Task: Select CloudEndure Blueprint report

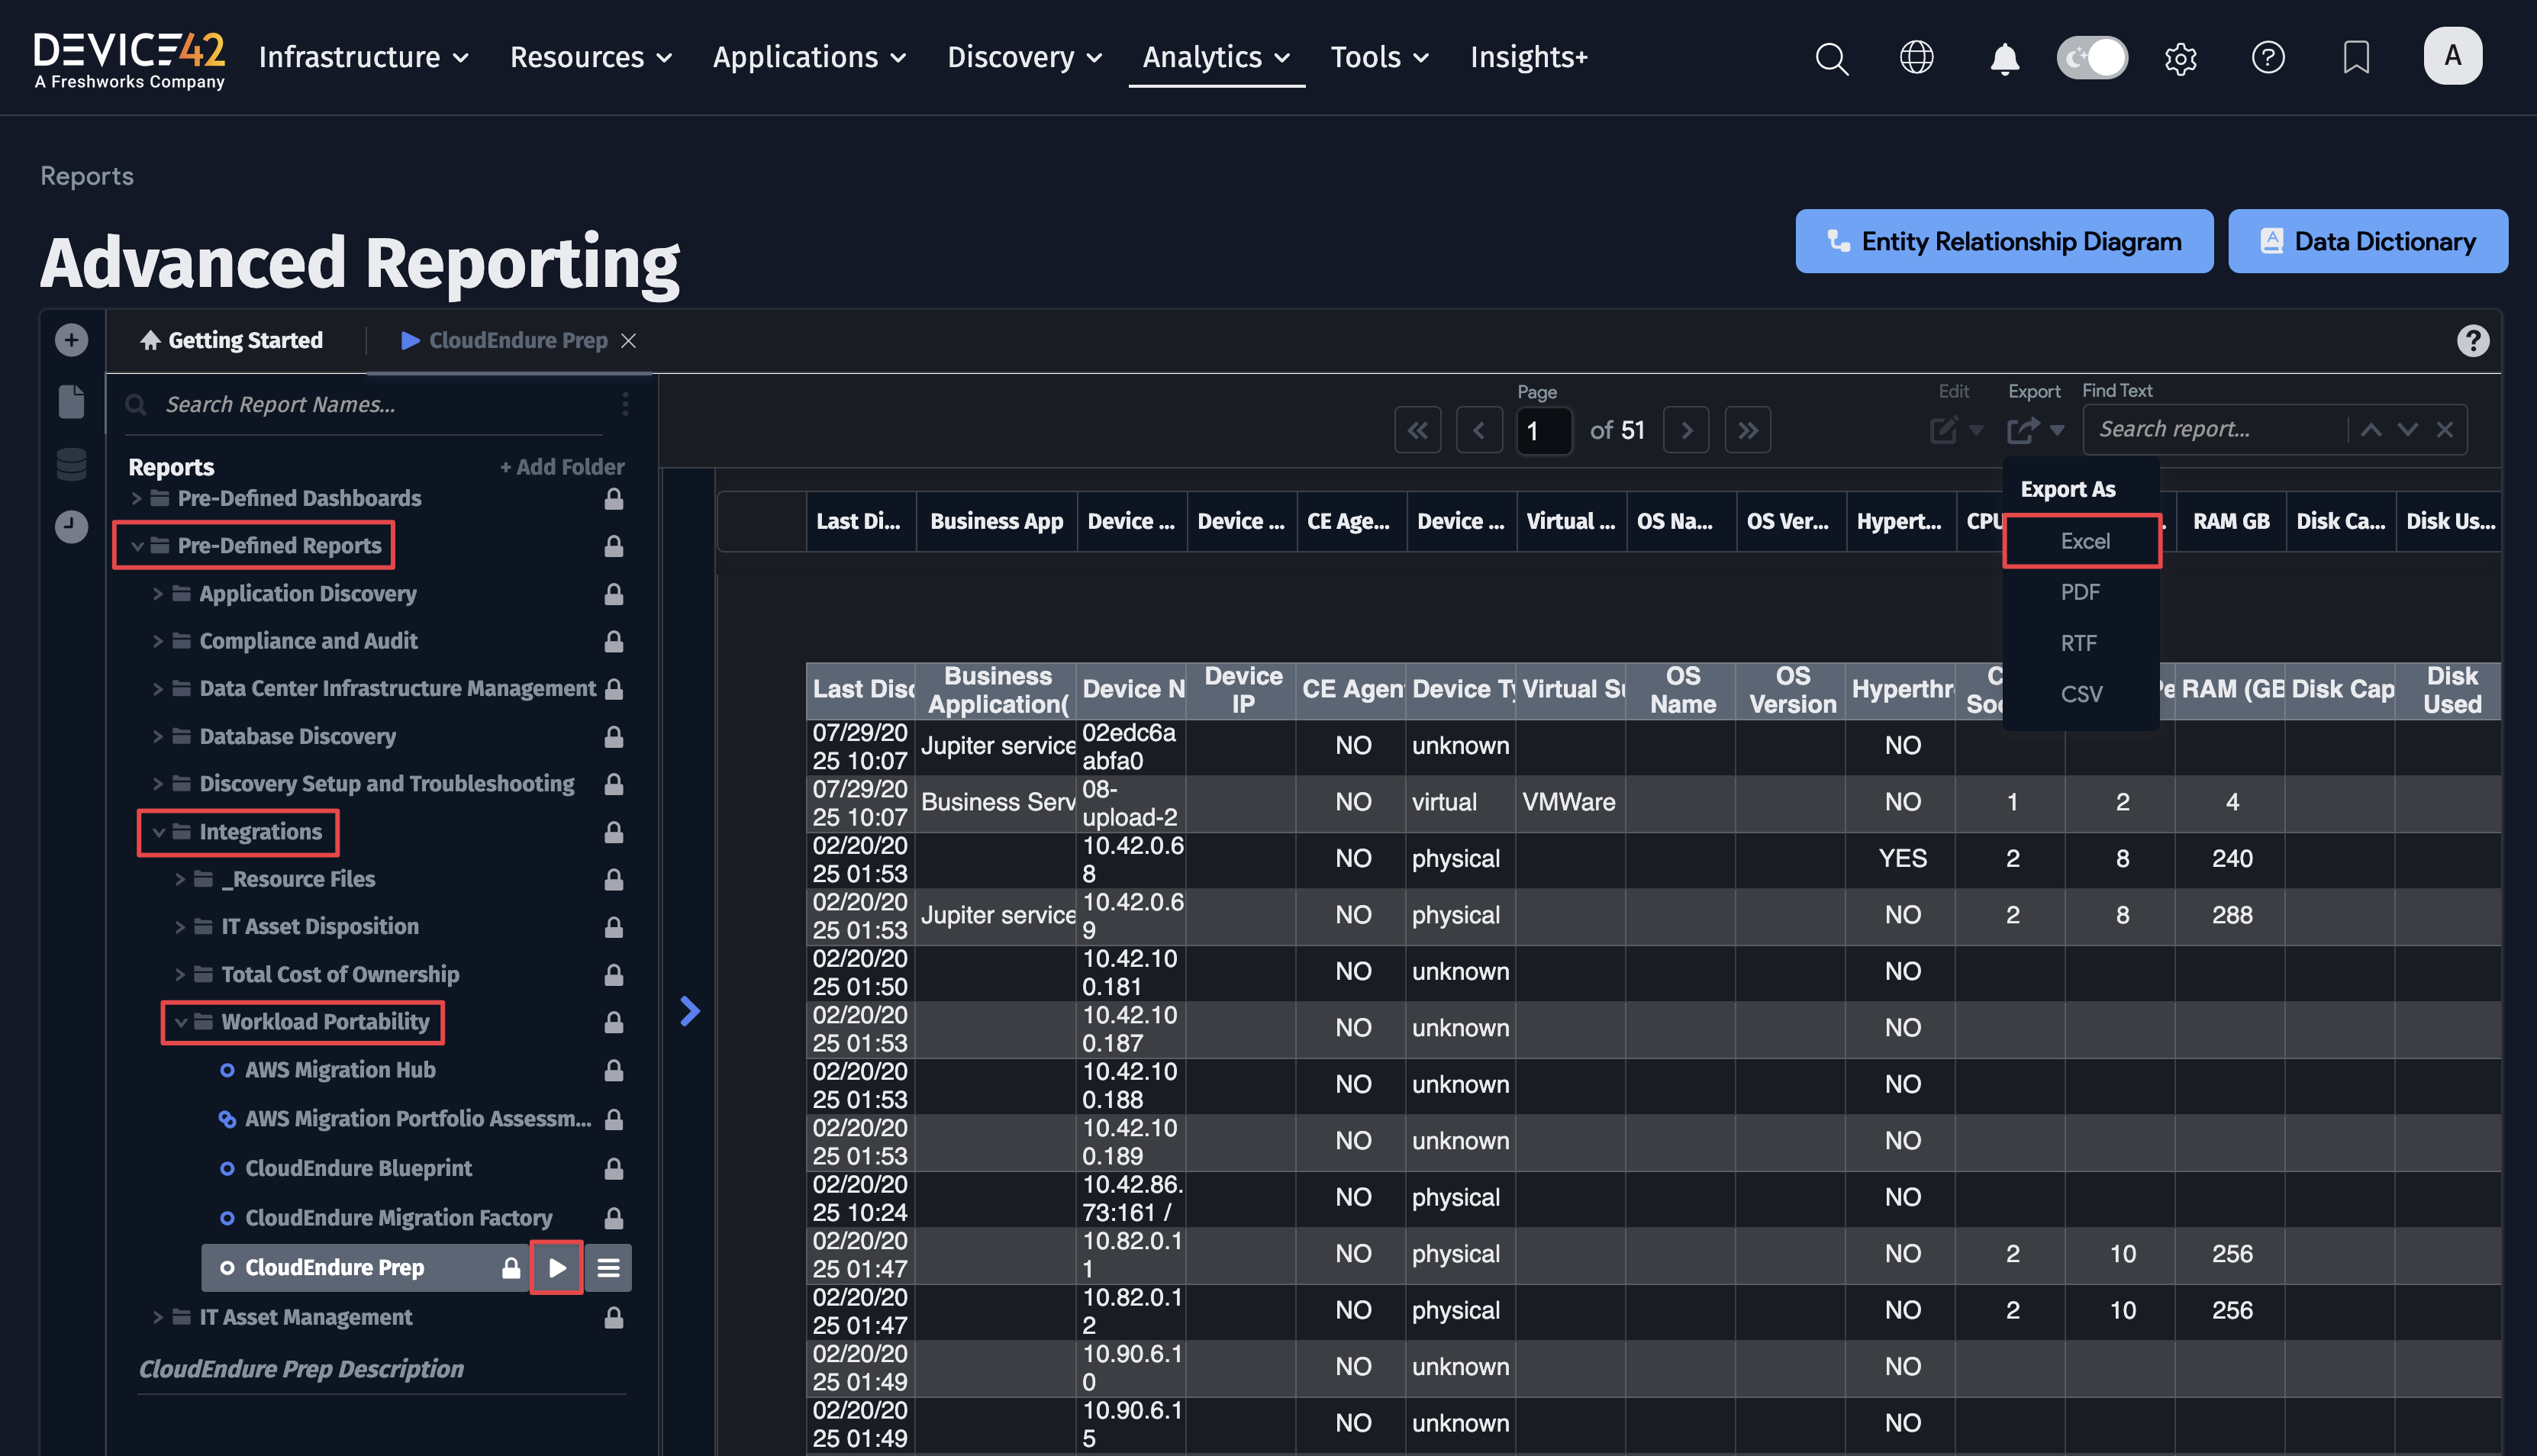Action: pyautogui.click(x=358, y=1168)
